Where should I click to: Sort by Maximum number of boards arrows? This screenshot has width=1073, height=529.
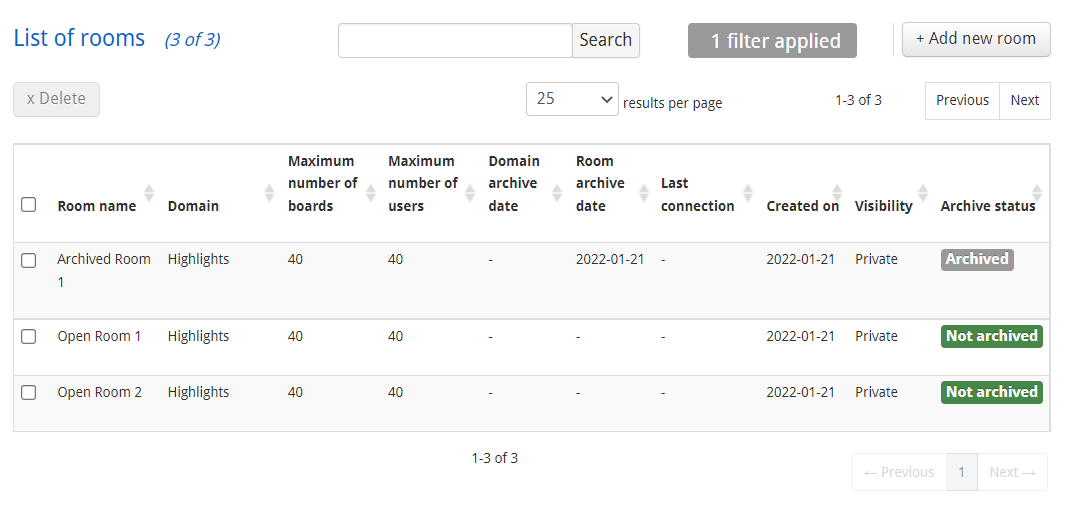(x=370, y=194)
